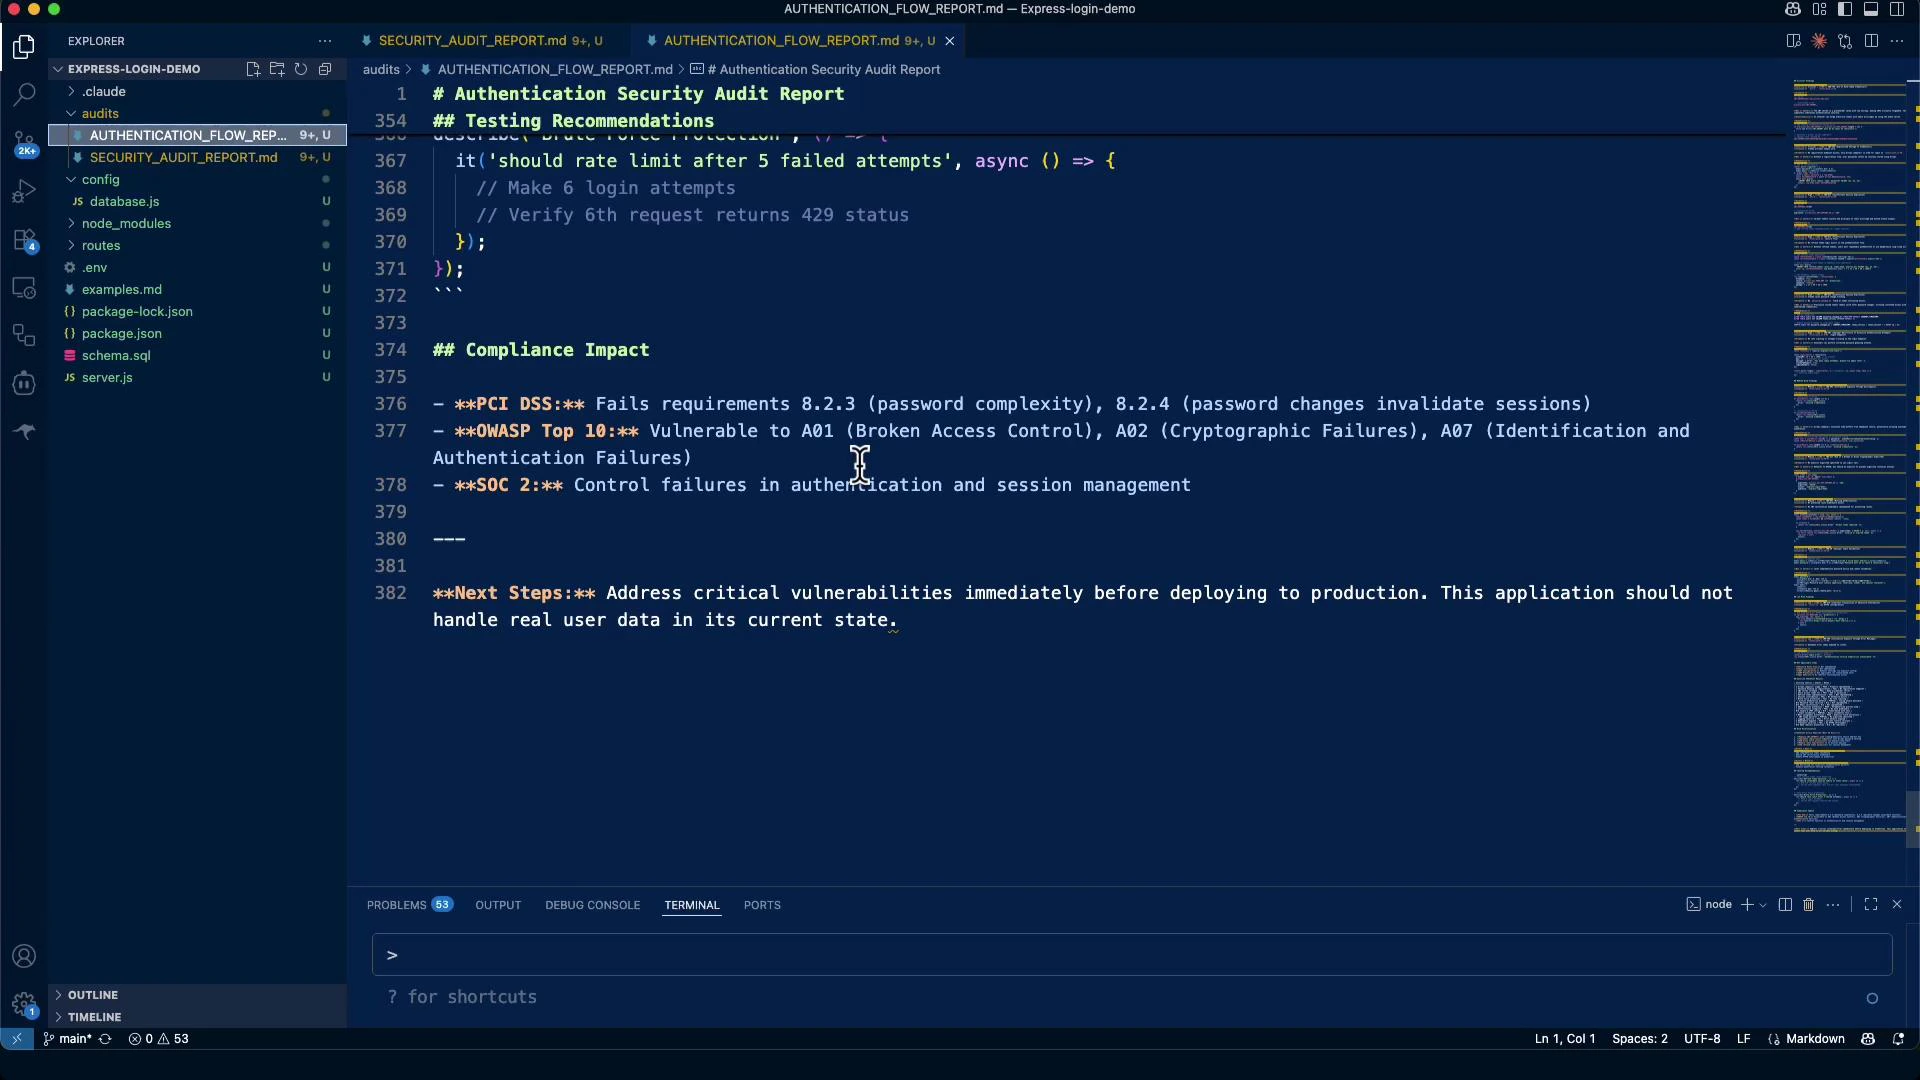The width and height of the screenshot is (1920, 1080).
Task: Split the terminal pane
Action: [x=1785, y=904]
